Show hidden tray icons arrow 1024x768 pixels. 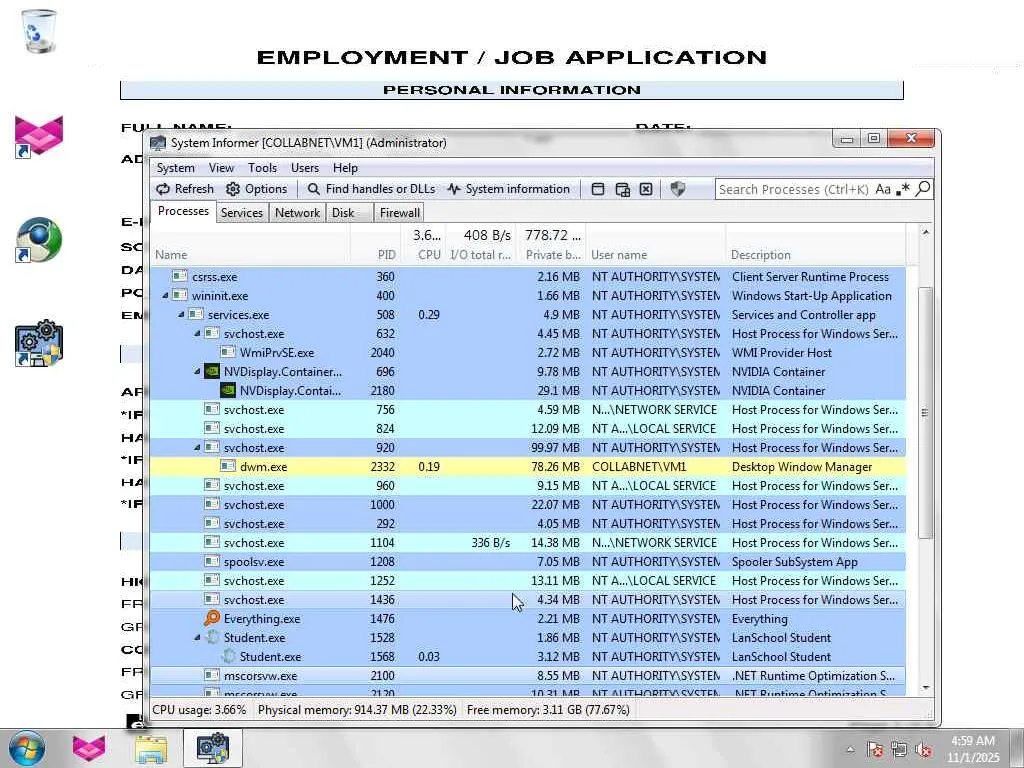point(850,750)
